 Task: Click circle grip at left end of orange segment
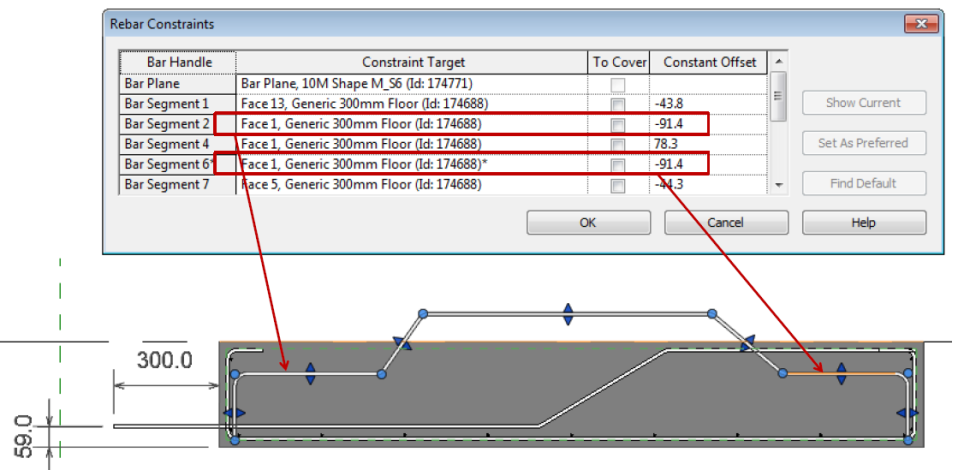tap(783, 373)
